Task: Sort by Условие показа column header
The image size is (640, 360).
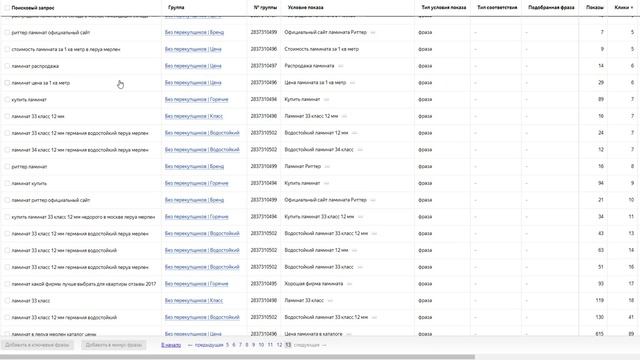Action: [x=305, y=7]
